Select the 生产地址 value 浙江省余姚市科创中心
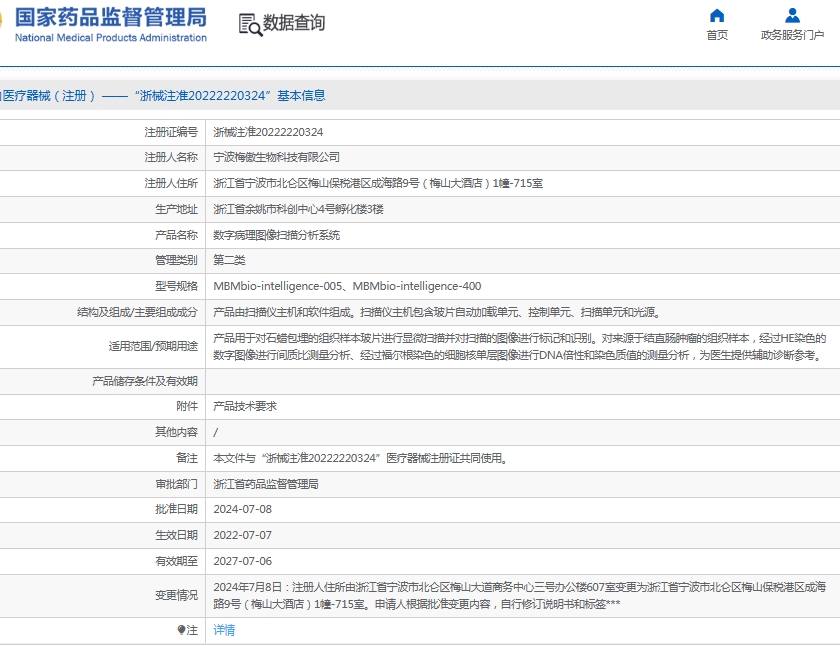This screenshot has height=650, width=840. pyautogui.click(x=298, y=209)
